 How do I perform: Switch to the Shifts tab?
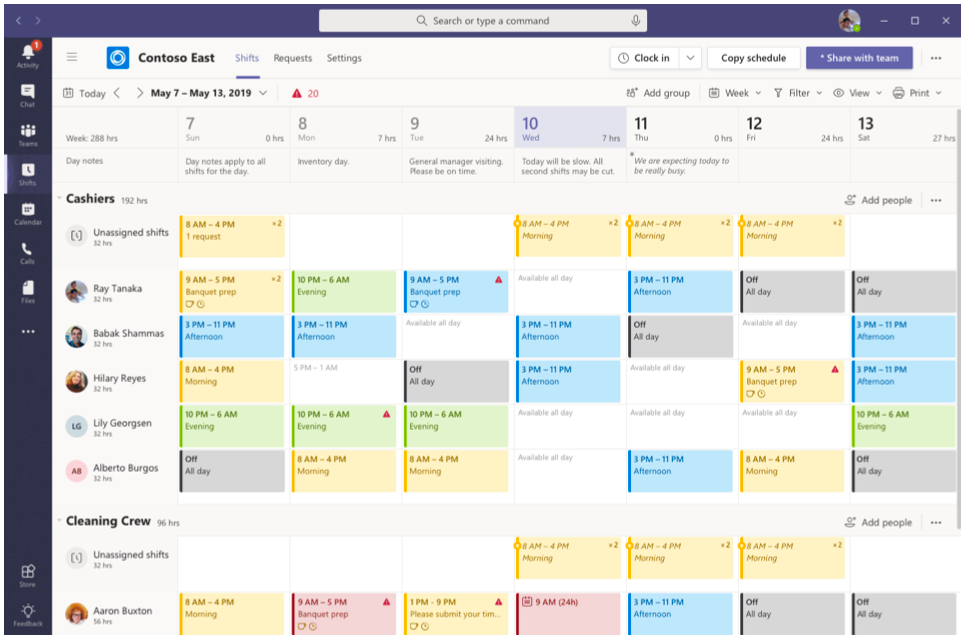(247, 58)
